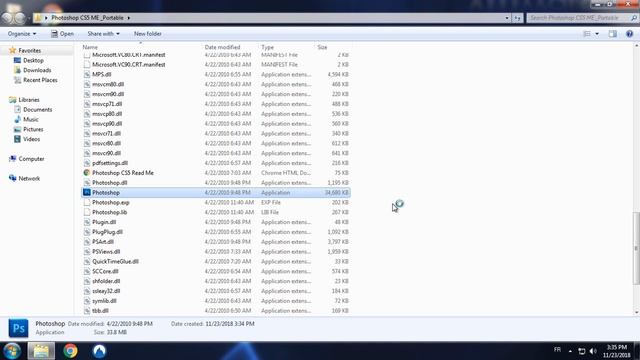This screenshot has width=640, height=360.
Task: Show hidden system tray icons
Action: point(570,351)
